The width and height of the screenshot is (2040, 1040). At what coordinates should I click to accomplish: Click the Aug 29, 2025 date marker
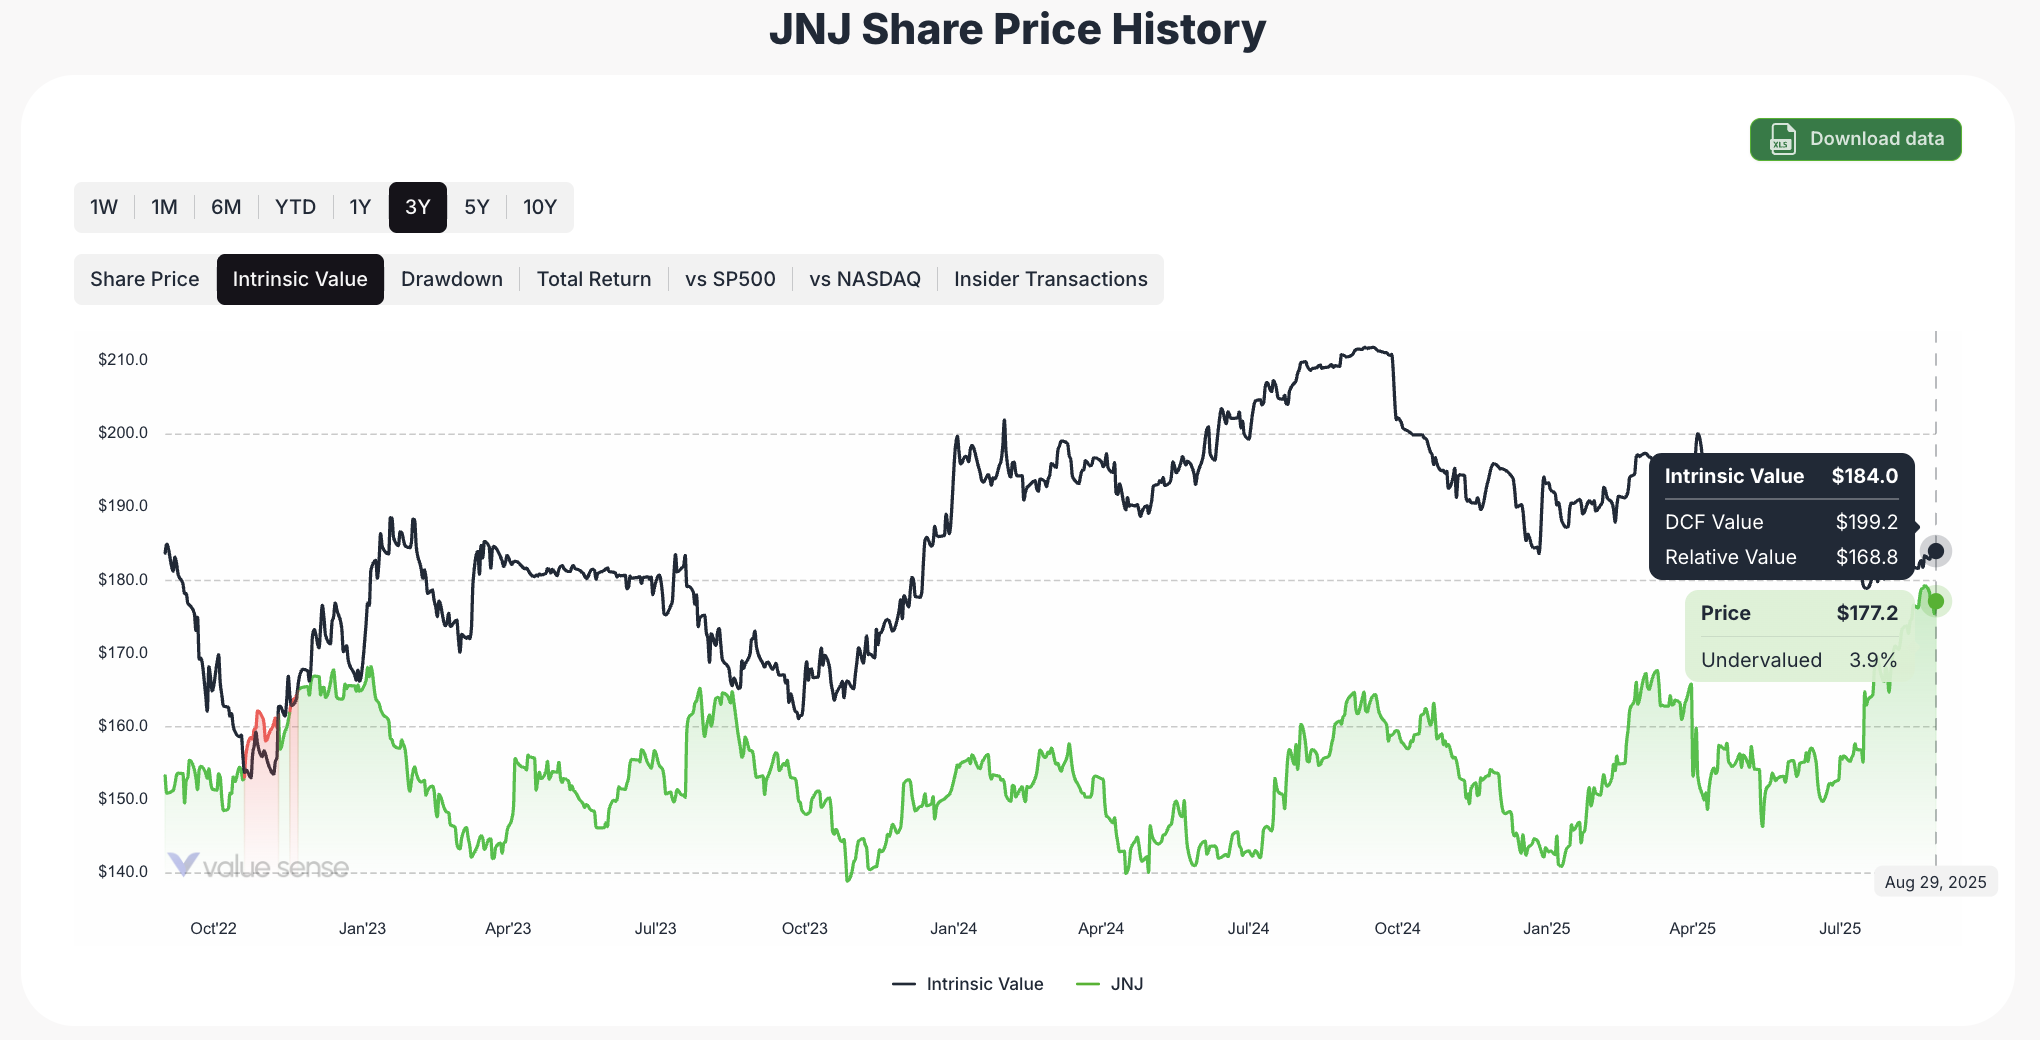(1936, 881)
